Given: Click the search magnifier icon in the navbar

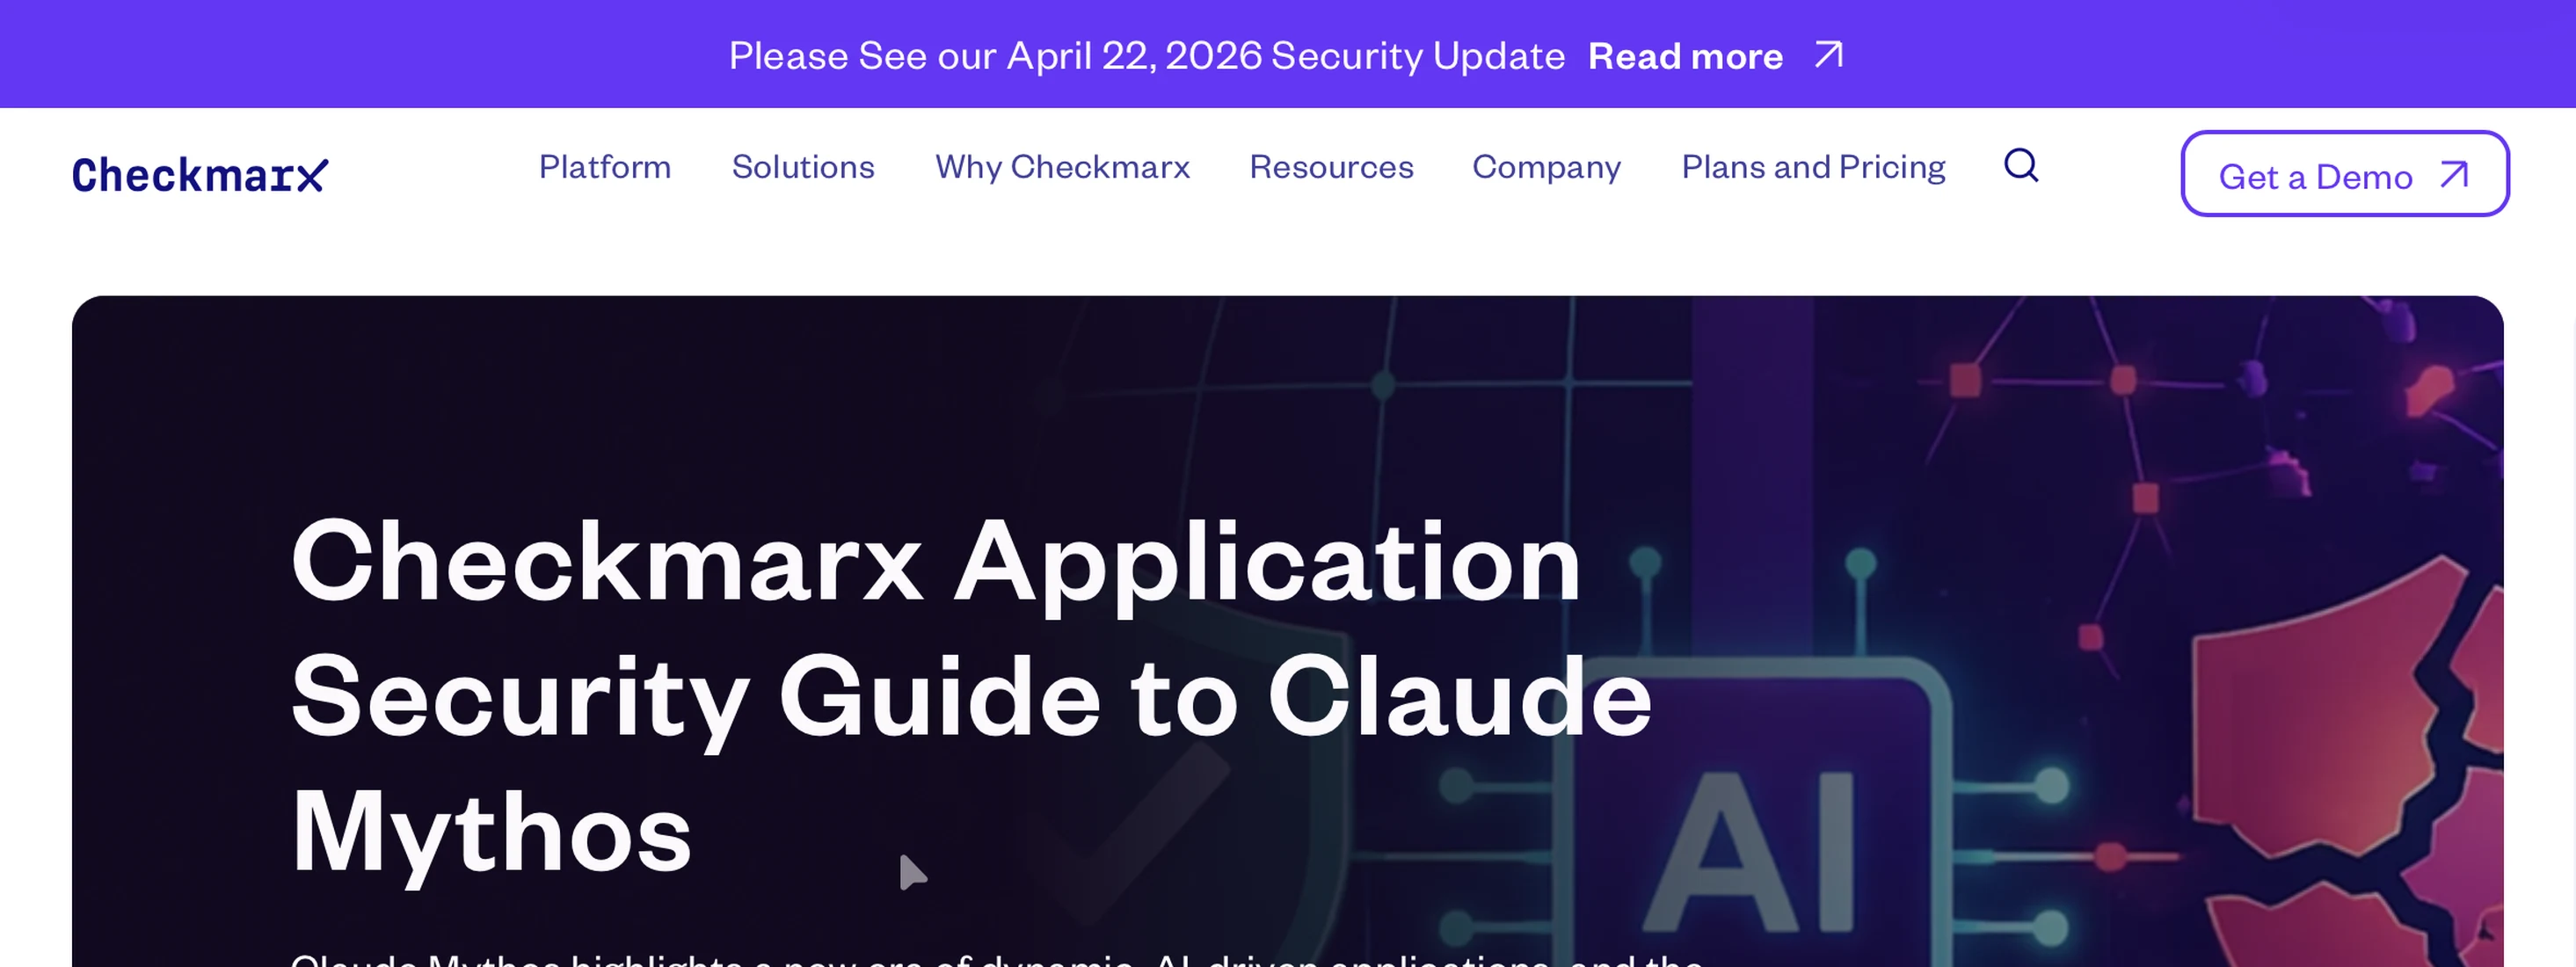Looking at the screenshot, I should point(2021,166).
